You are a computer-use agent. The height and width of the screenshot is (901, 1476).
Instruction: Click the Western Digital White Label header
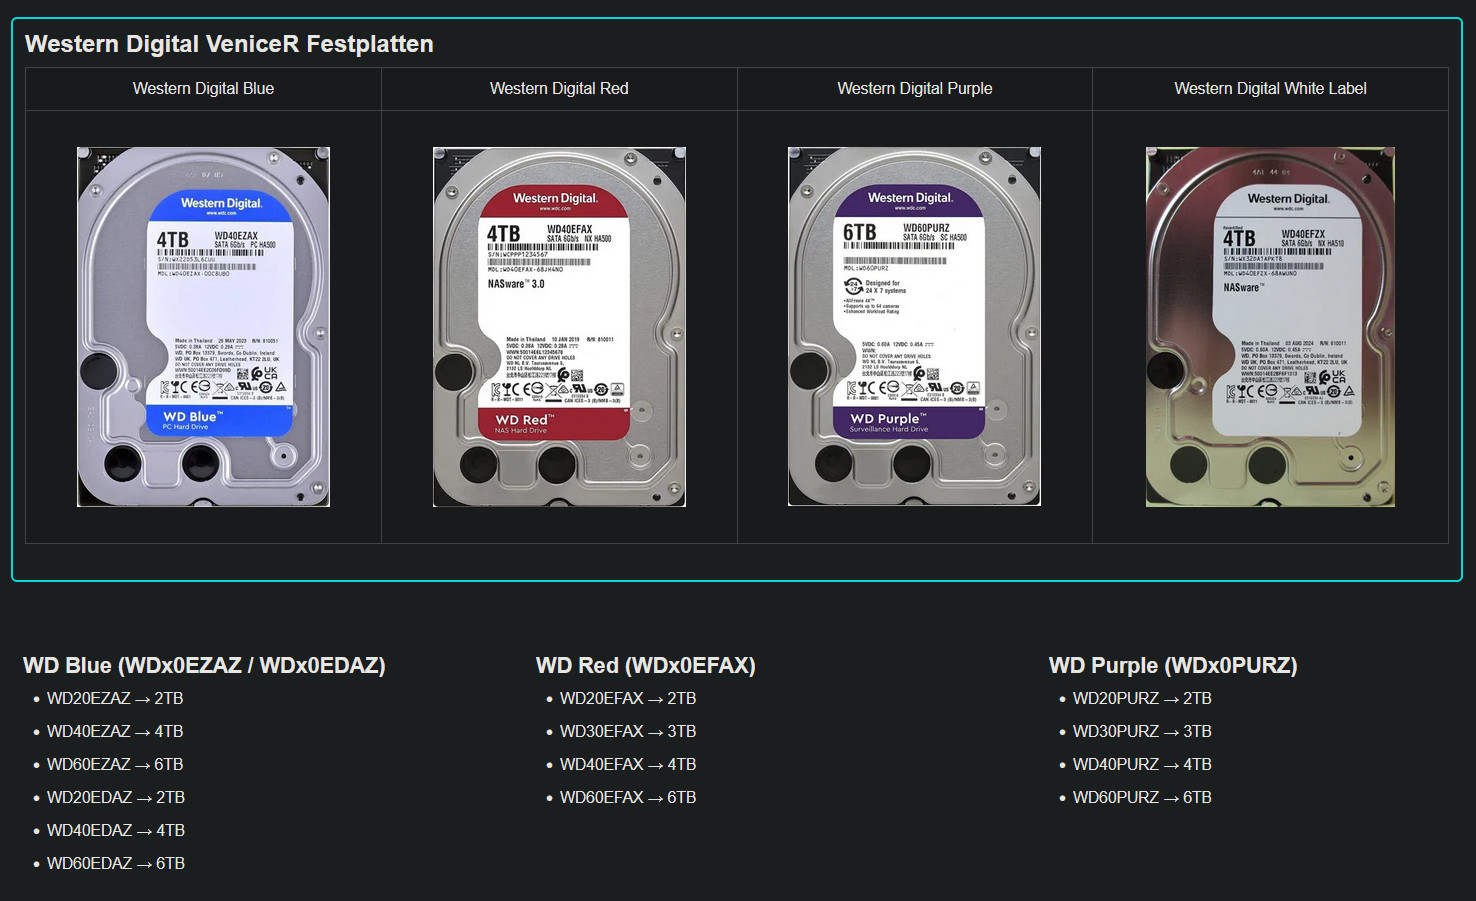click(1270, 89)
